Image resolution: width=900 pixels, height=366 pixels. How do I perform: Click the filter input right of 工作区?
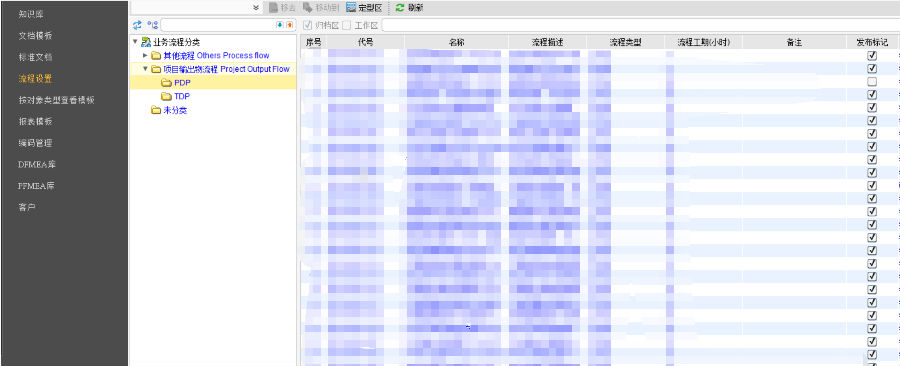(640, 25)
